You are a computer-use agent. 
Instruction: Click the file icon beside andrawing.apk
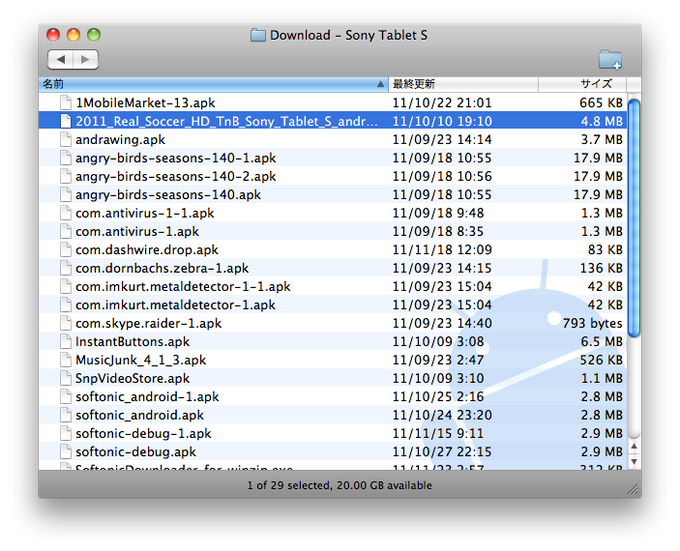click(x=66, y=140)
